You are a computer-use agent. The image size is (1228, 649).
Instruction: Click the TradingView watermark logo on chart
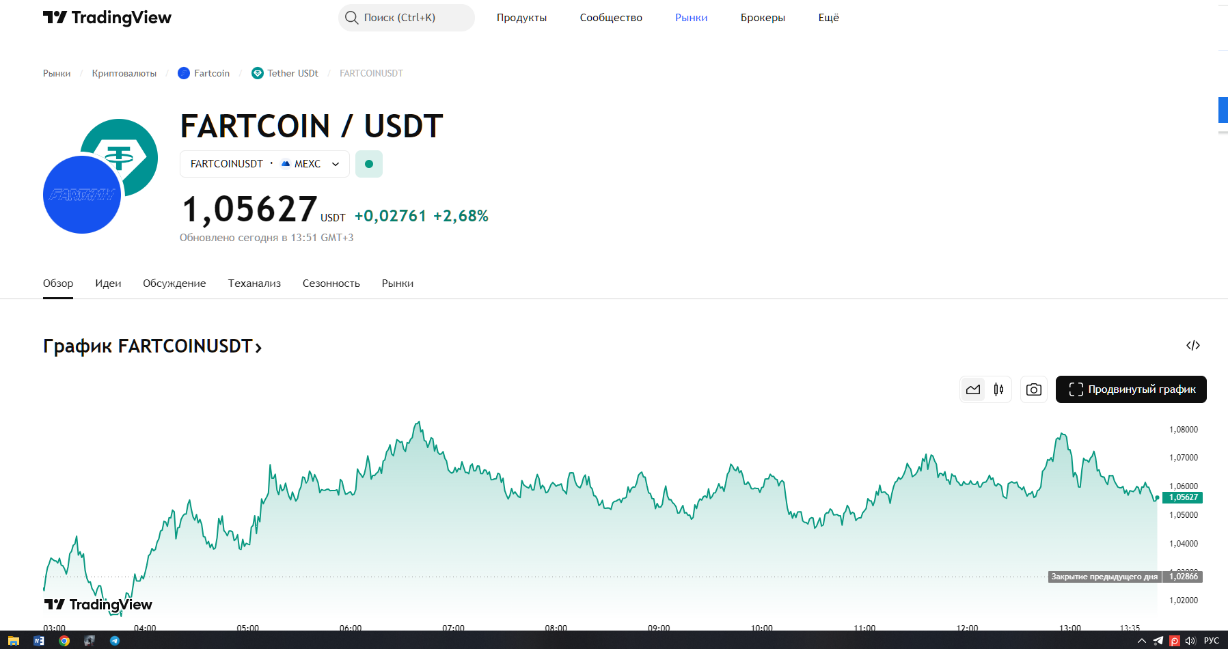[98, 604]
